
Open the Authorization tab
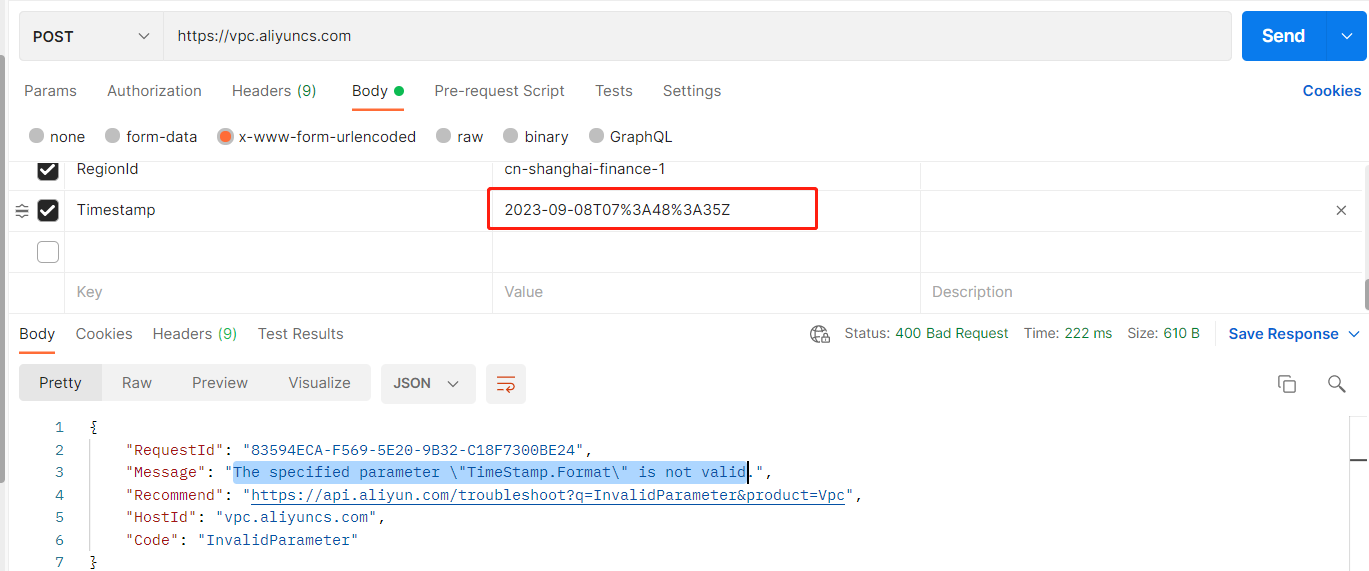point(154,91)
